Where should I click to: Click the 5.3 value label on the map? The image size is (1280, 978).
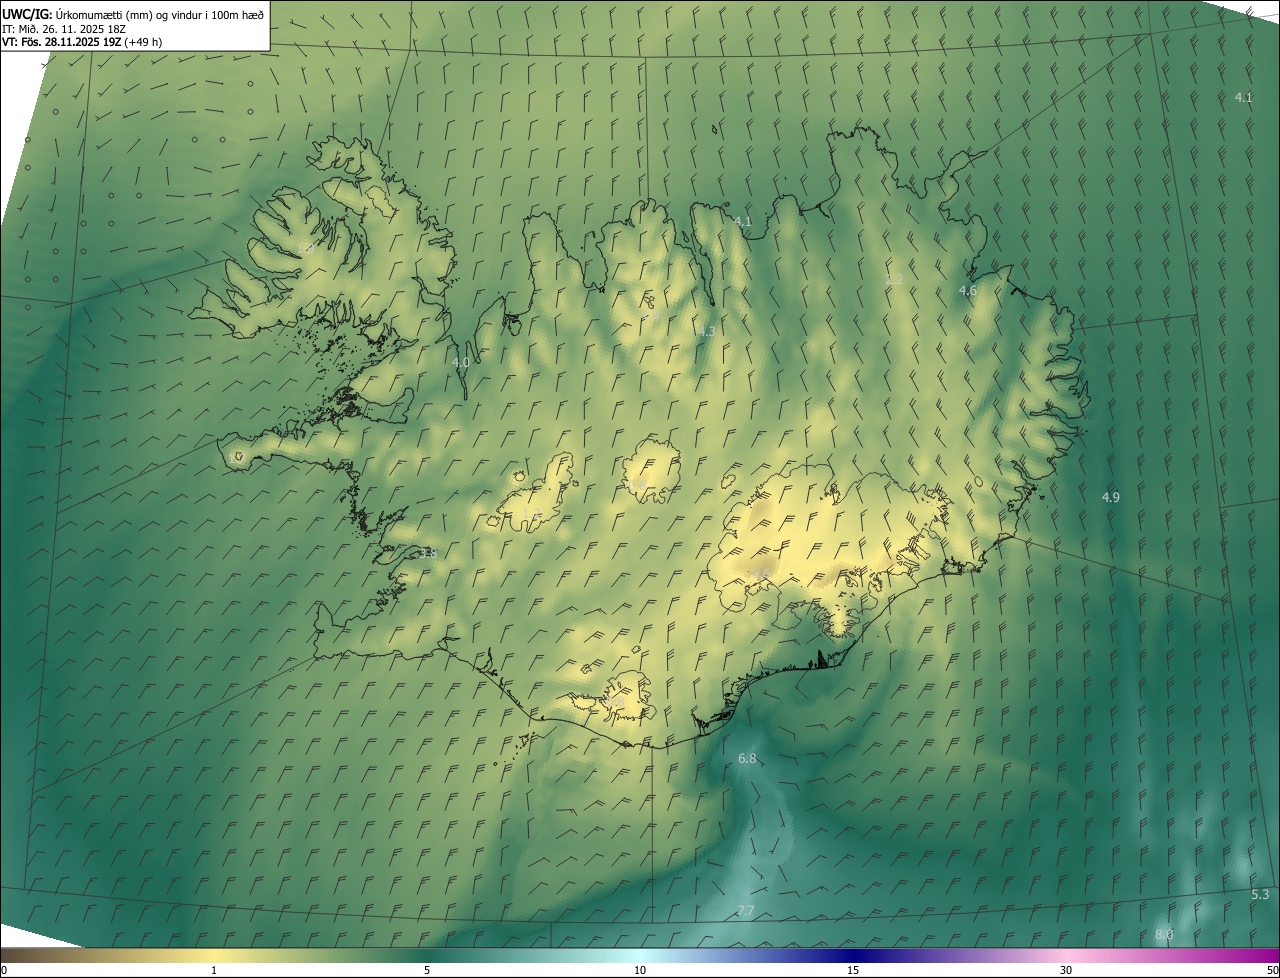[x=1260, y=894]
